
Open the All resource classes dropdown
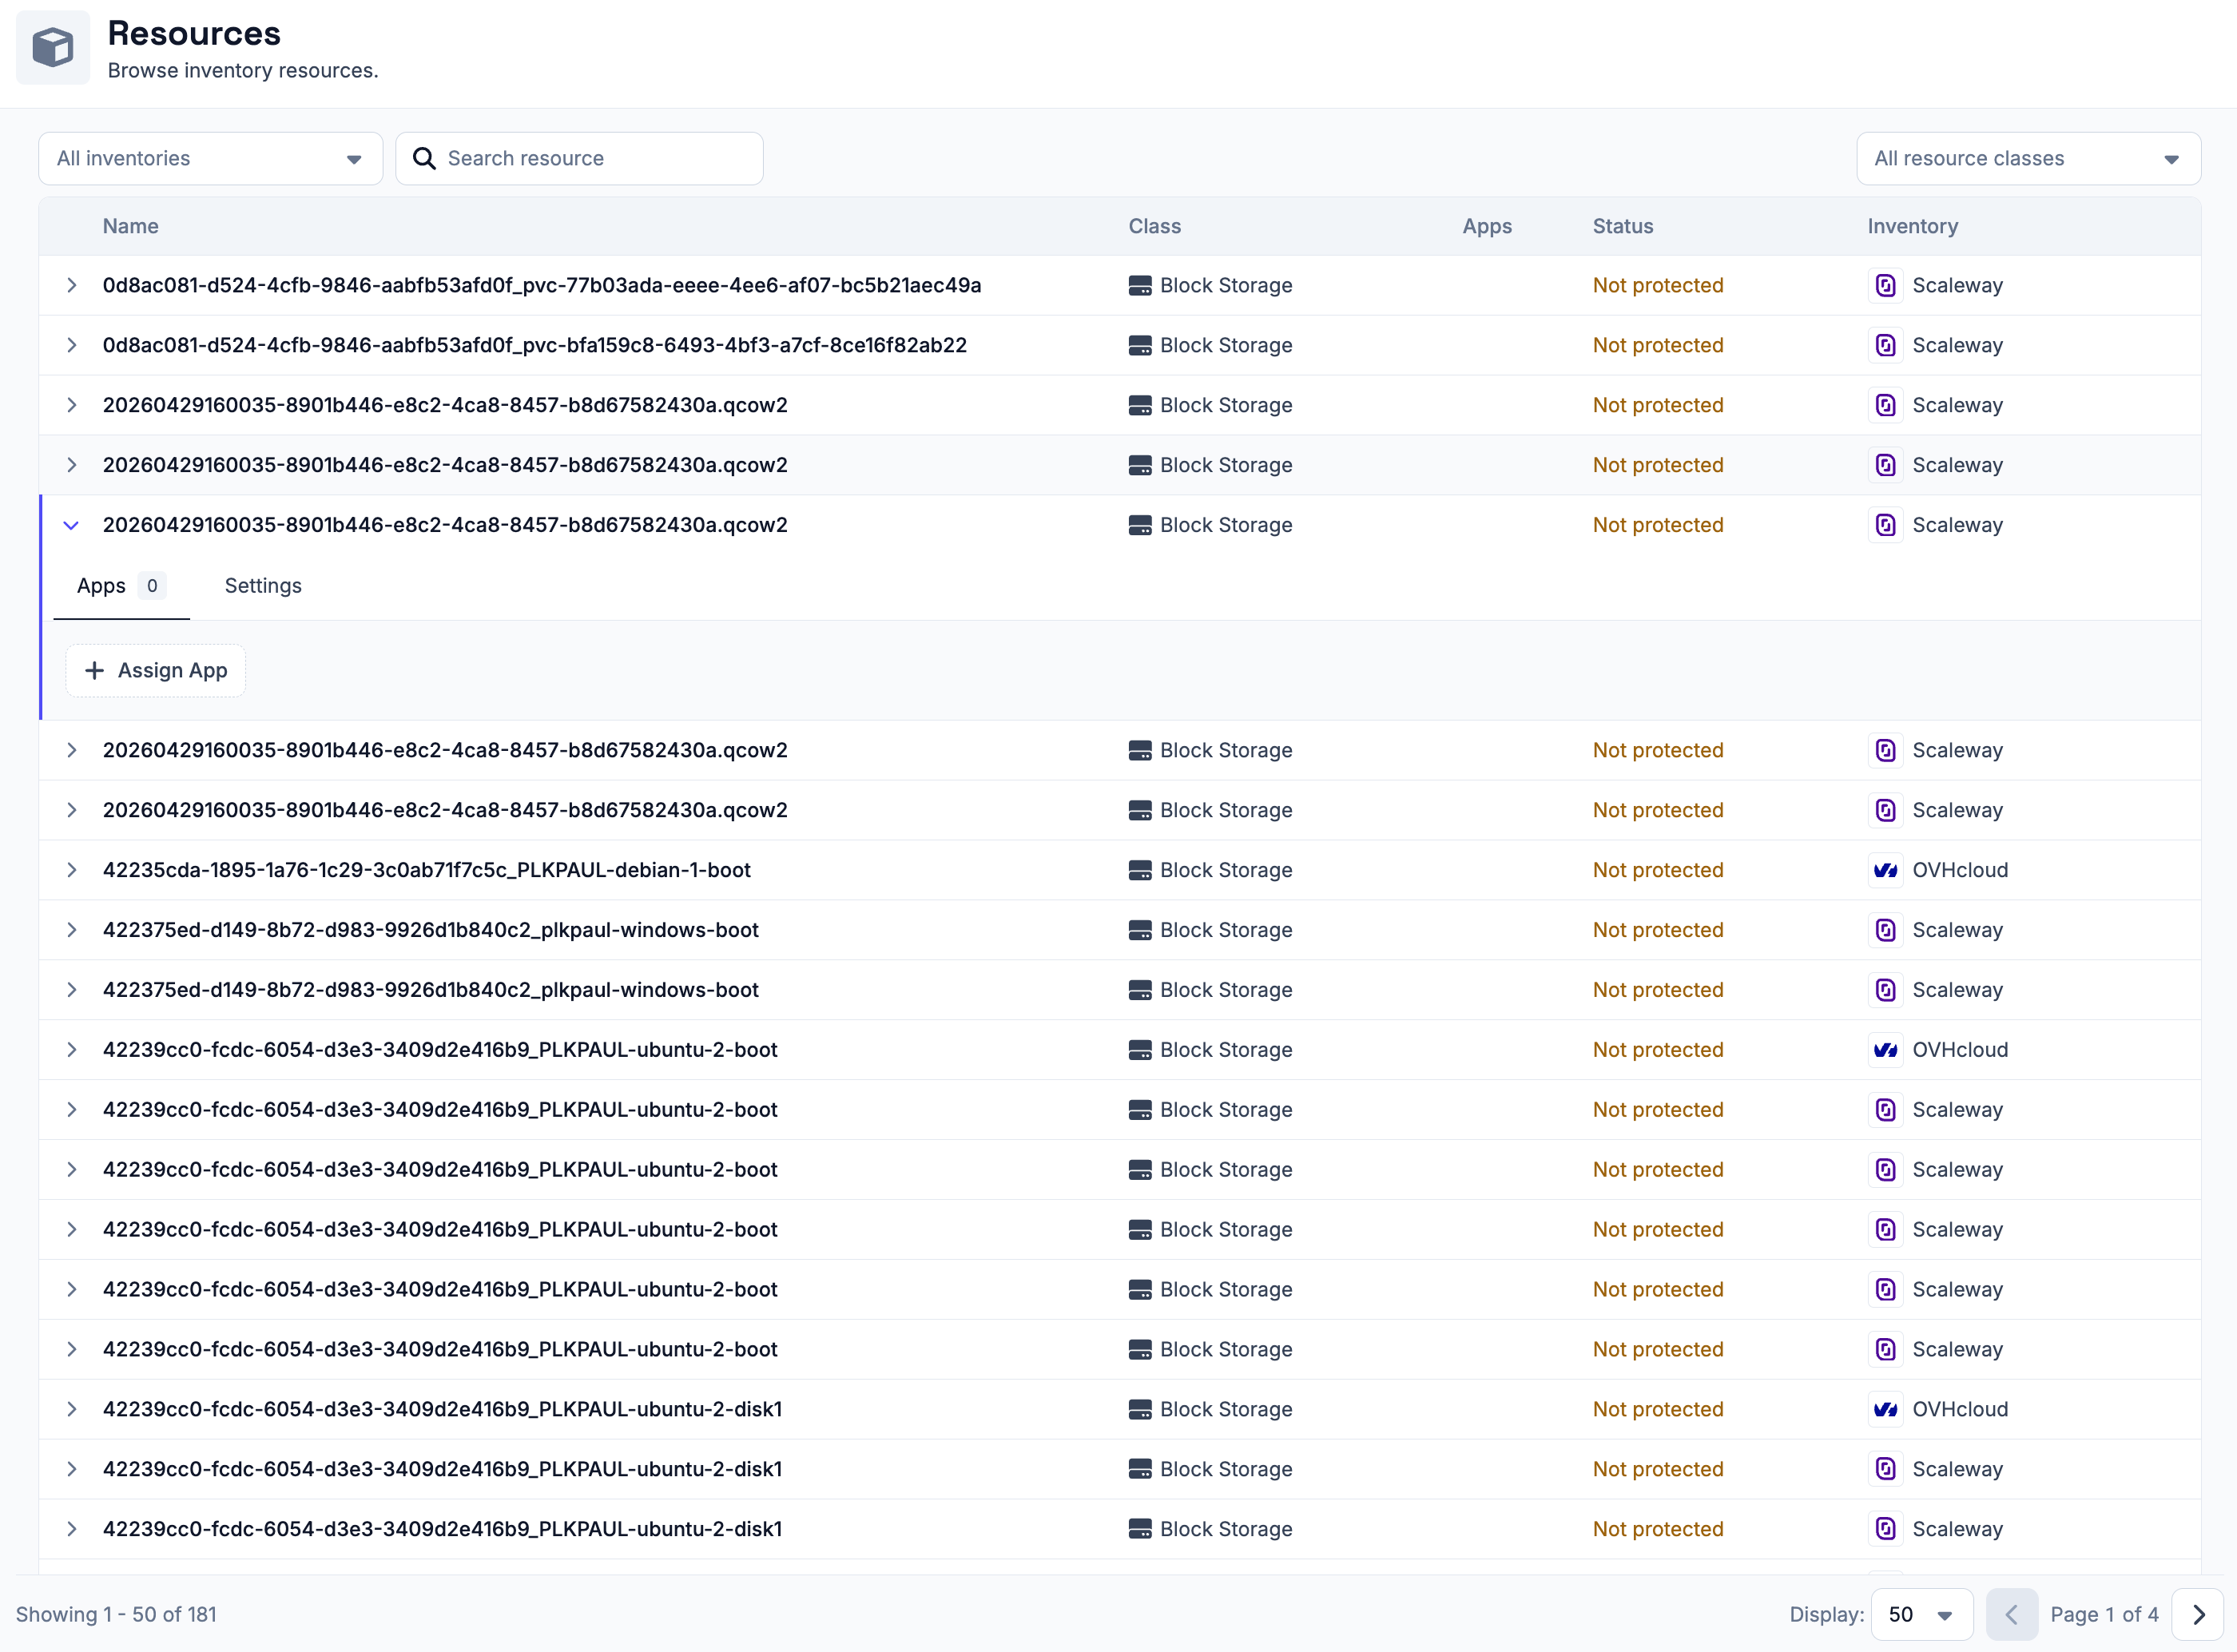click(2028, 159)
